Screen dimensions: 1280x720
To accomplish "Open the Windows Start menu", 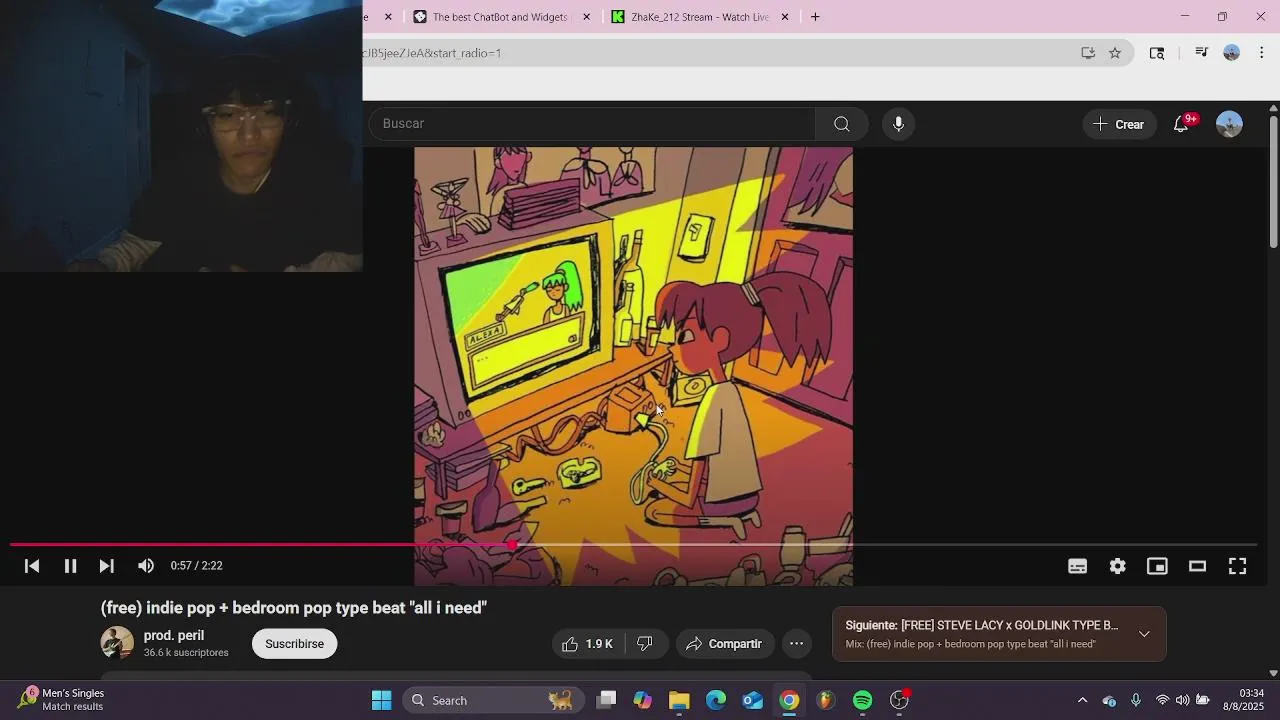I will [382, 700].
